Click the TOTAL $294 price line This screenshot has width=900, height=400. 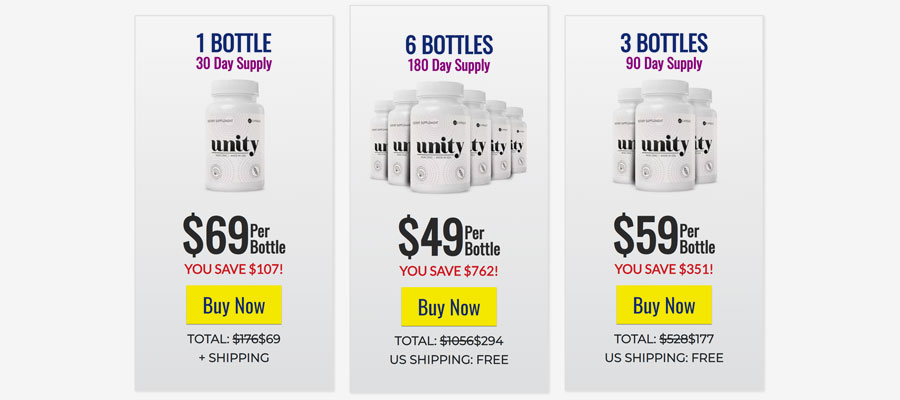tap(449, 341)
